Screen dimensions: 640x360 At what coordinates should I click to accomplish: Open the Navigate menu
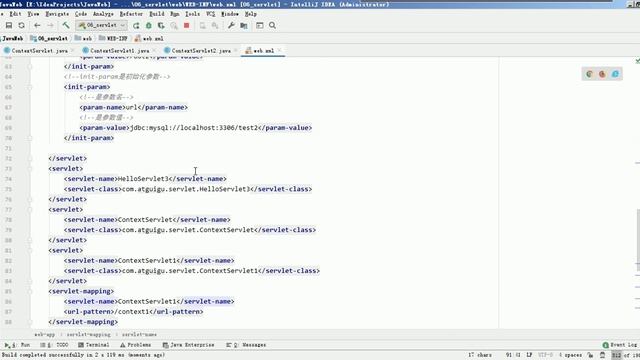(57, 14)
